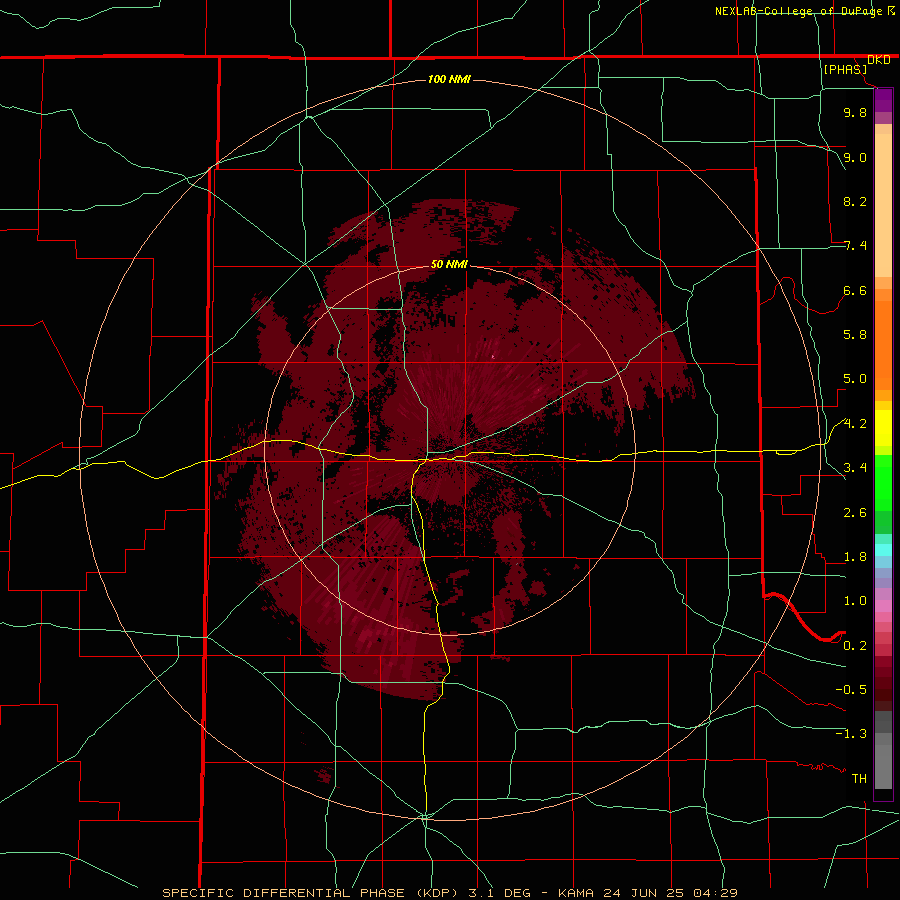Click the 0.2 scale value
900x900 pixels.
(x=855, y=646)
